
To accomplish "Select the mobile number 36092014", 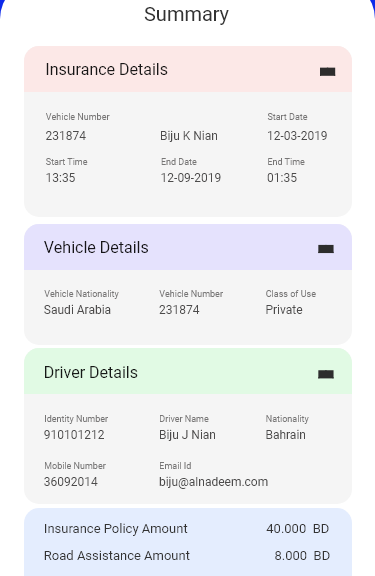I will point(71,482).
